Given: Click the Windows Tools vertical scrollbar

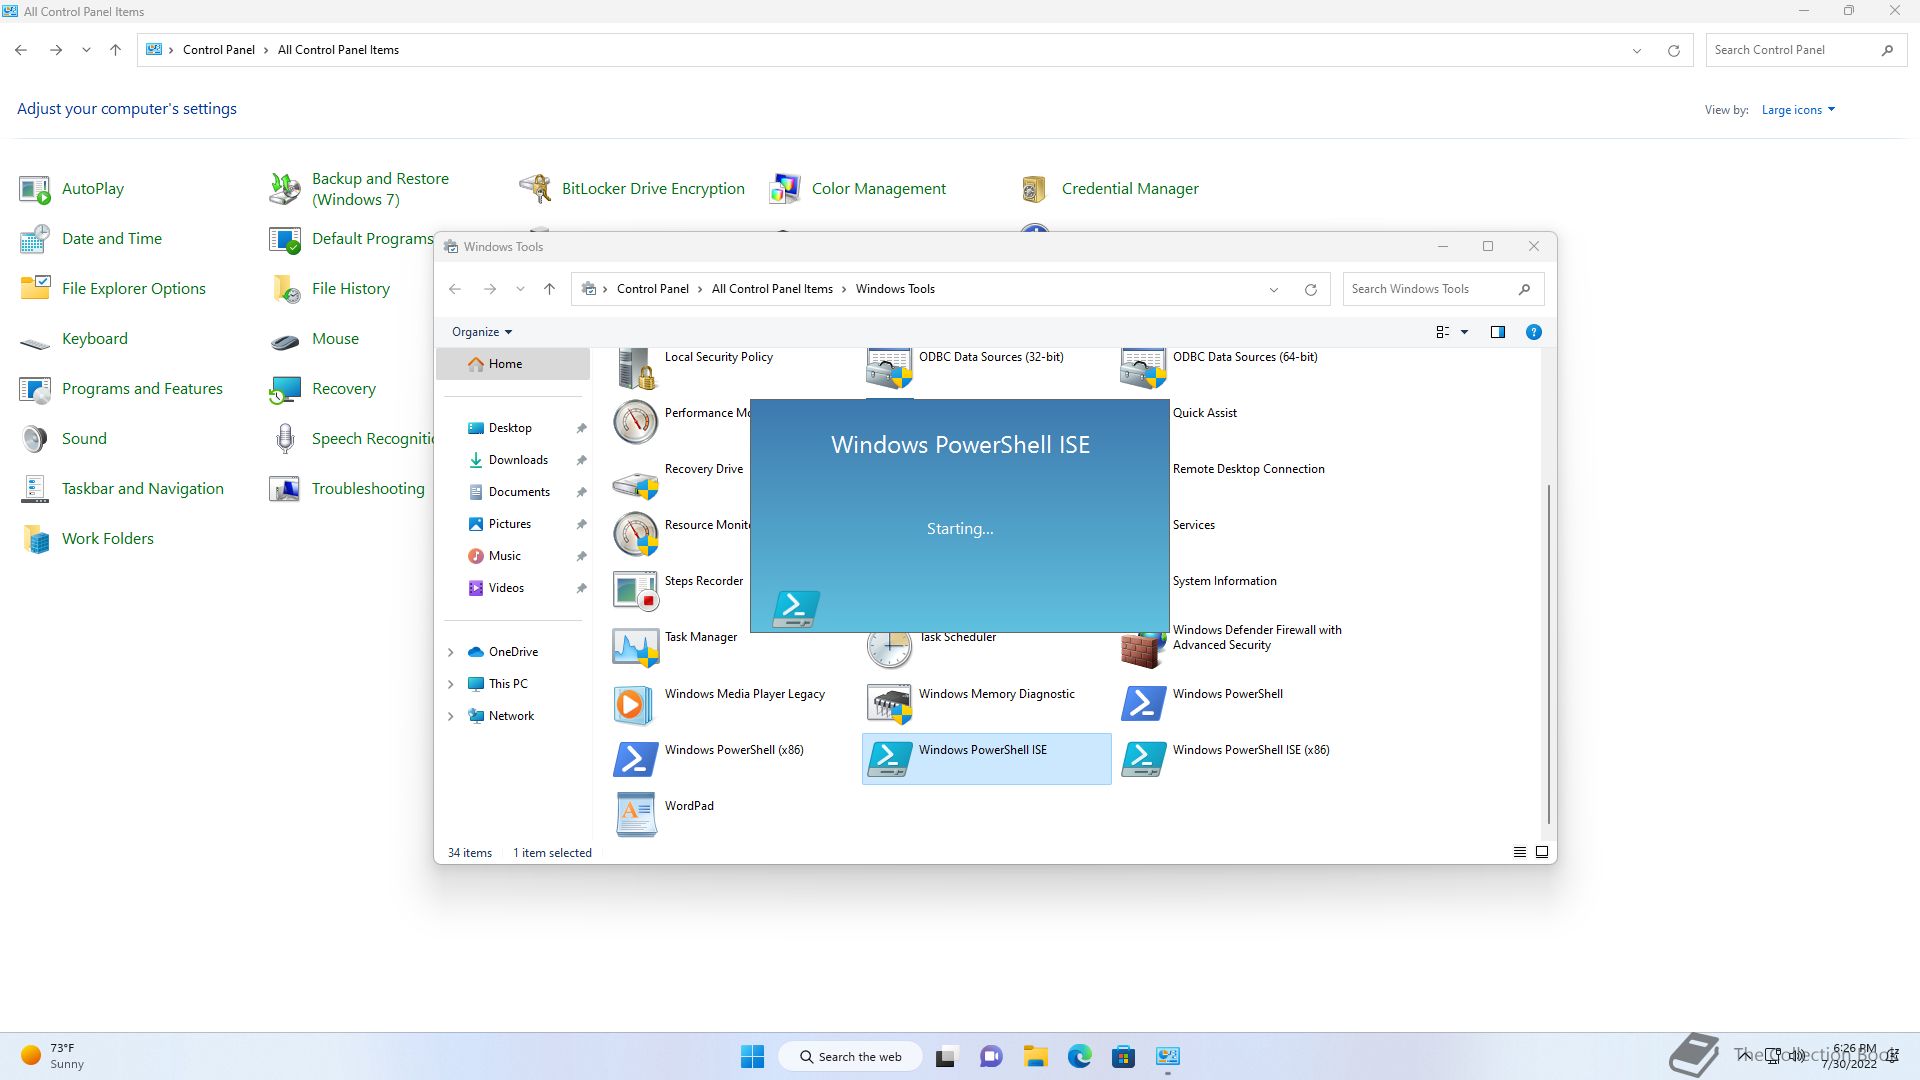Looking at the screenshot, I should [1549, 655].
